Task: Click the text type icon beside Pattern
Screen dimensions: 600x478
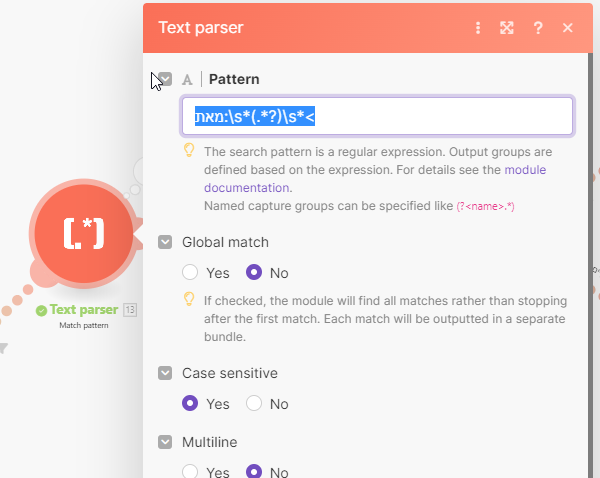Action: [187, 79]
